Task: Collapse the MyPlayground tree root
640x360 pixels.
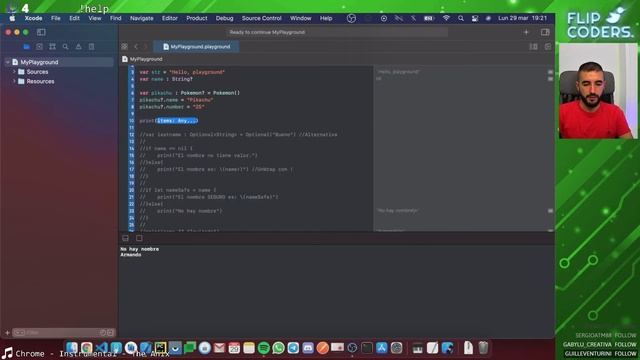Action: click(x=7, y=62)
